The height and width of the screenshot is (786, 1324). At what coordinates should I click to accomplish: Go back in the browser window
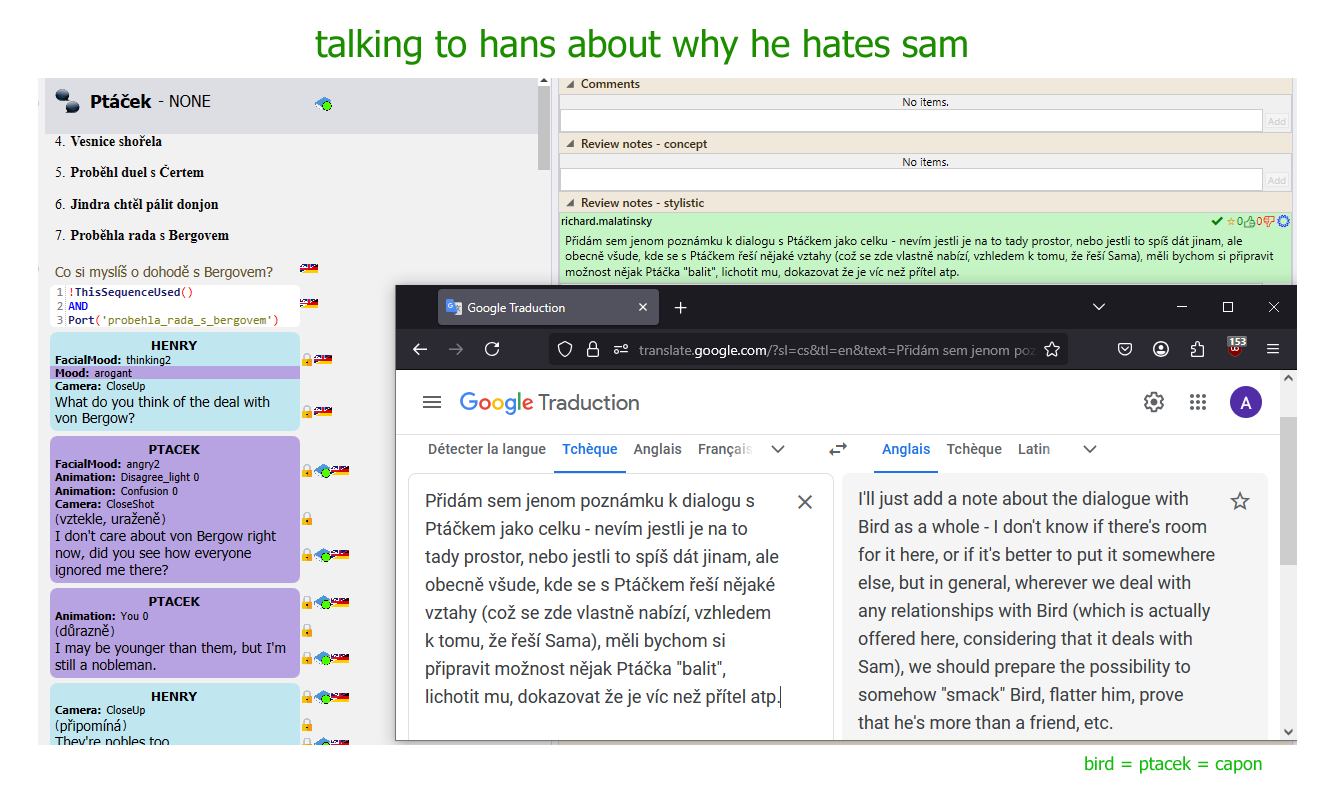[420, 349]
